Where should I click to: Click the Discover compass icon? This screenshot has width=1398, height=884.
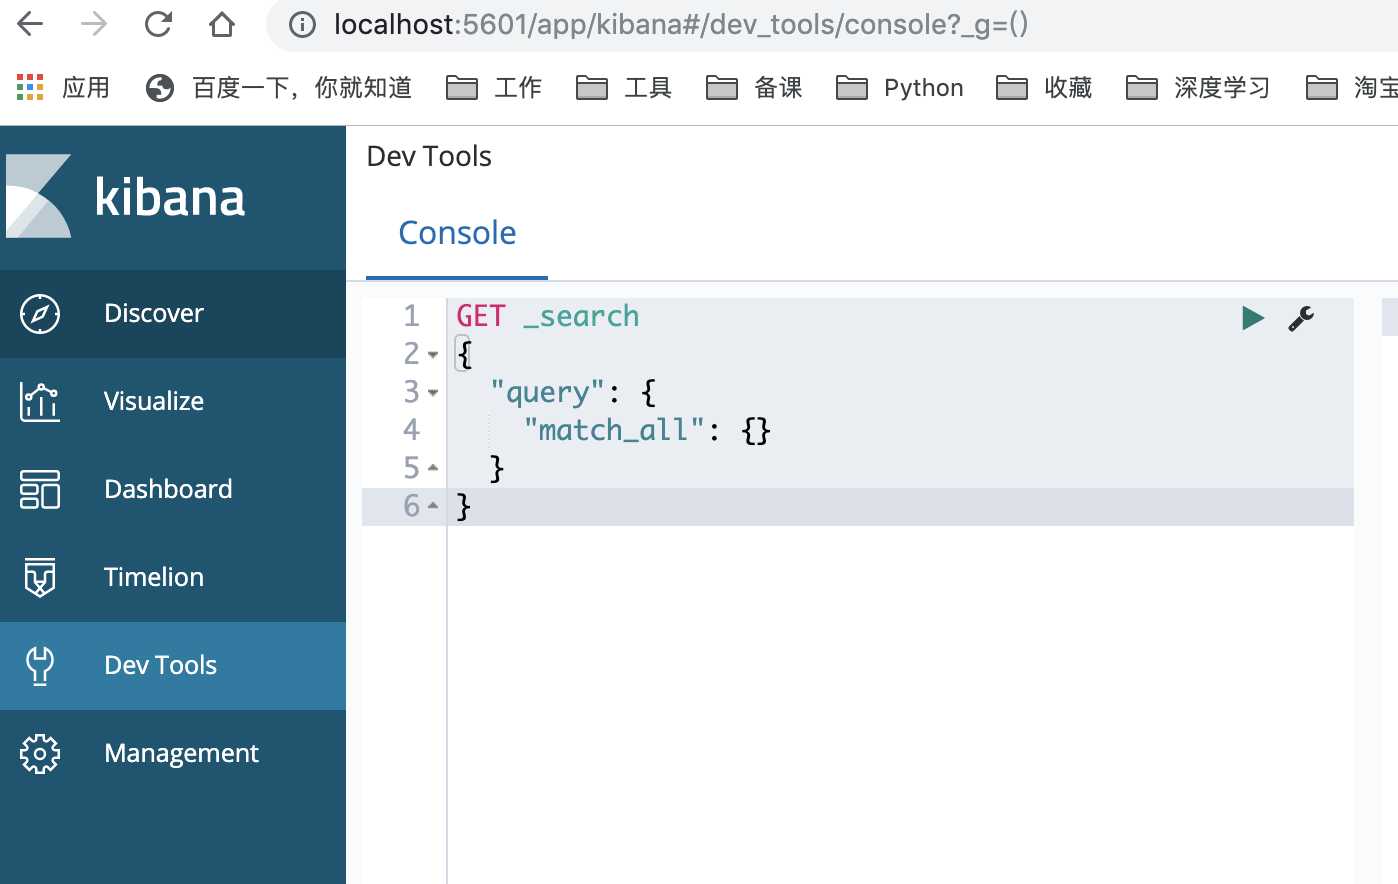coord(40,314)
